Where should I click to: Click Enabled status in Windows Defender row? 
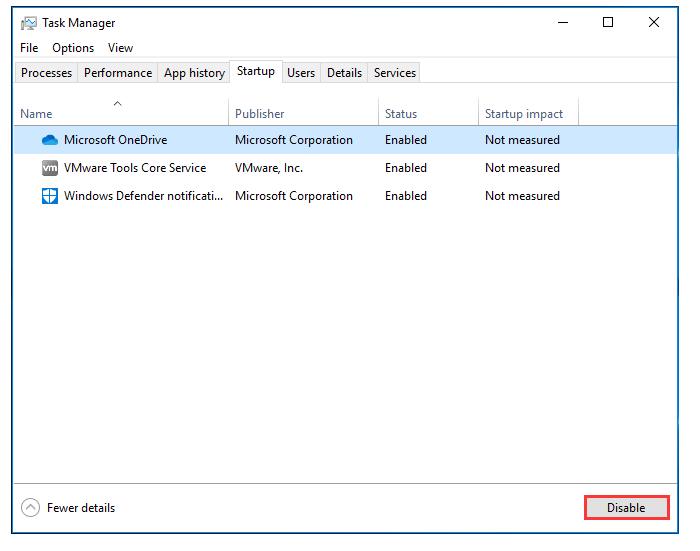pyautogui.click(x=406, y=196)
